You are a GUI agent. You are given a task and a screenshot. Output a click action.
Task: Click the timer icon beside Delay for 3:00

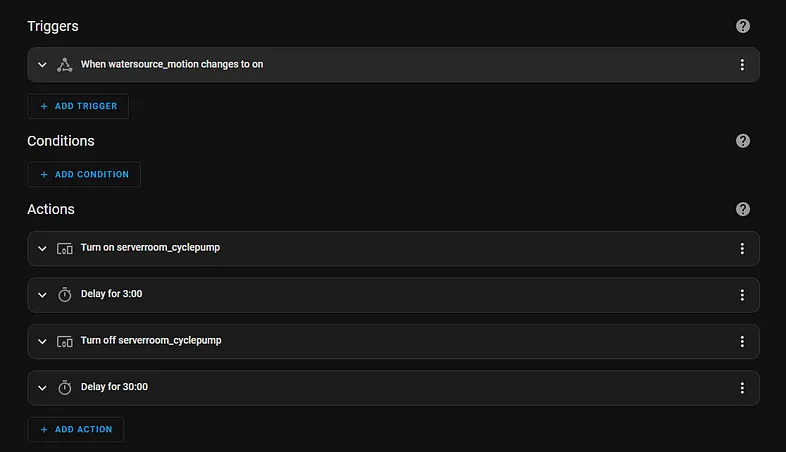point(64,295)
